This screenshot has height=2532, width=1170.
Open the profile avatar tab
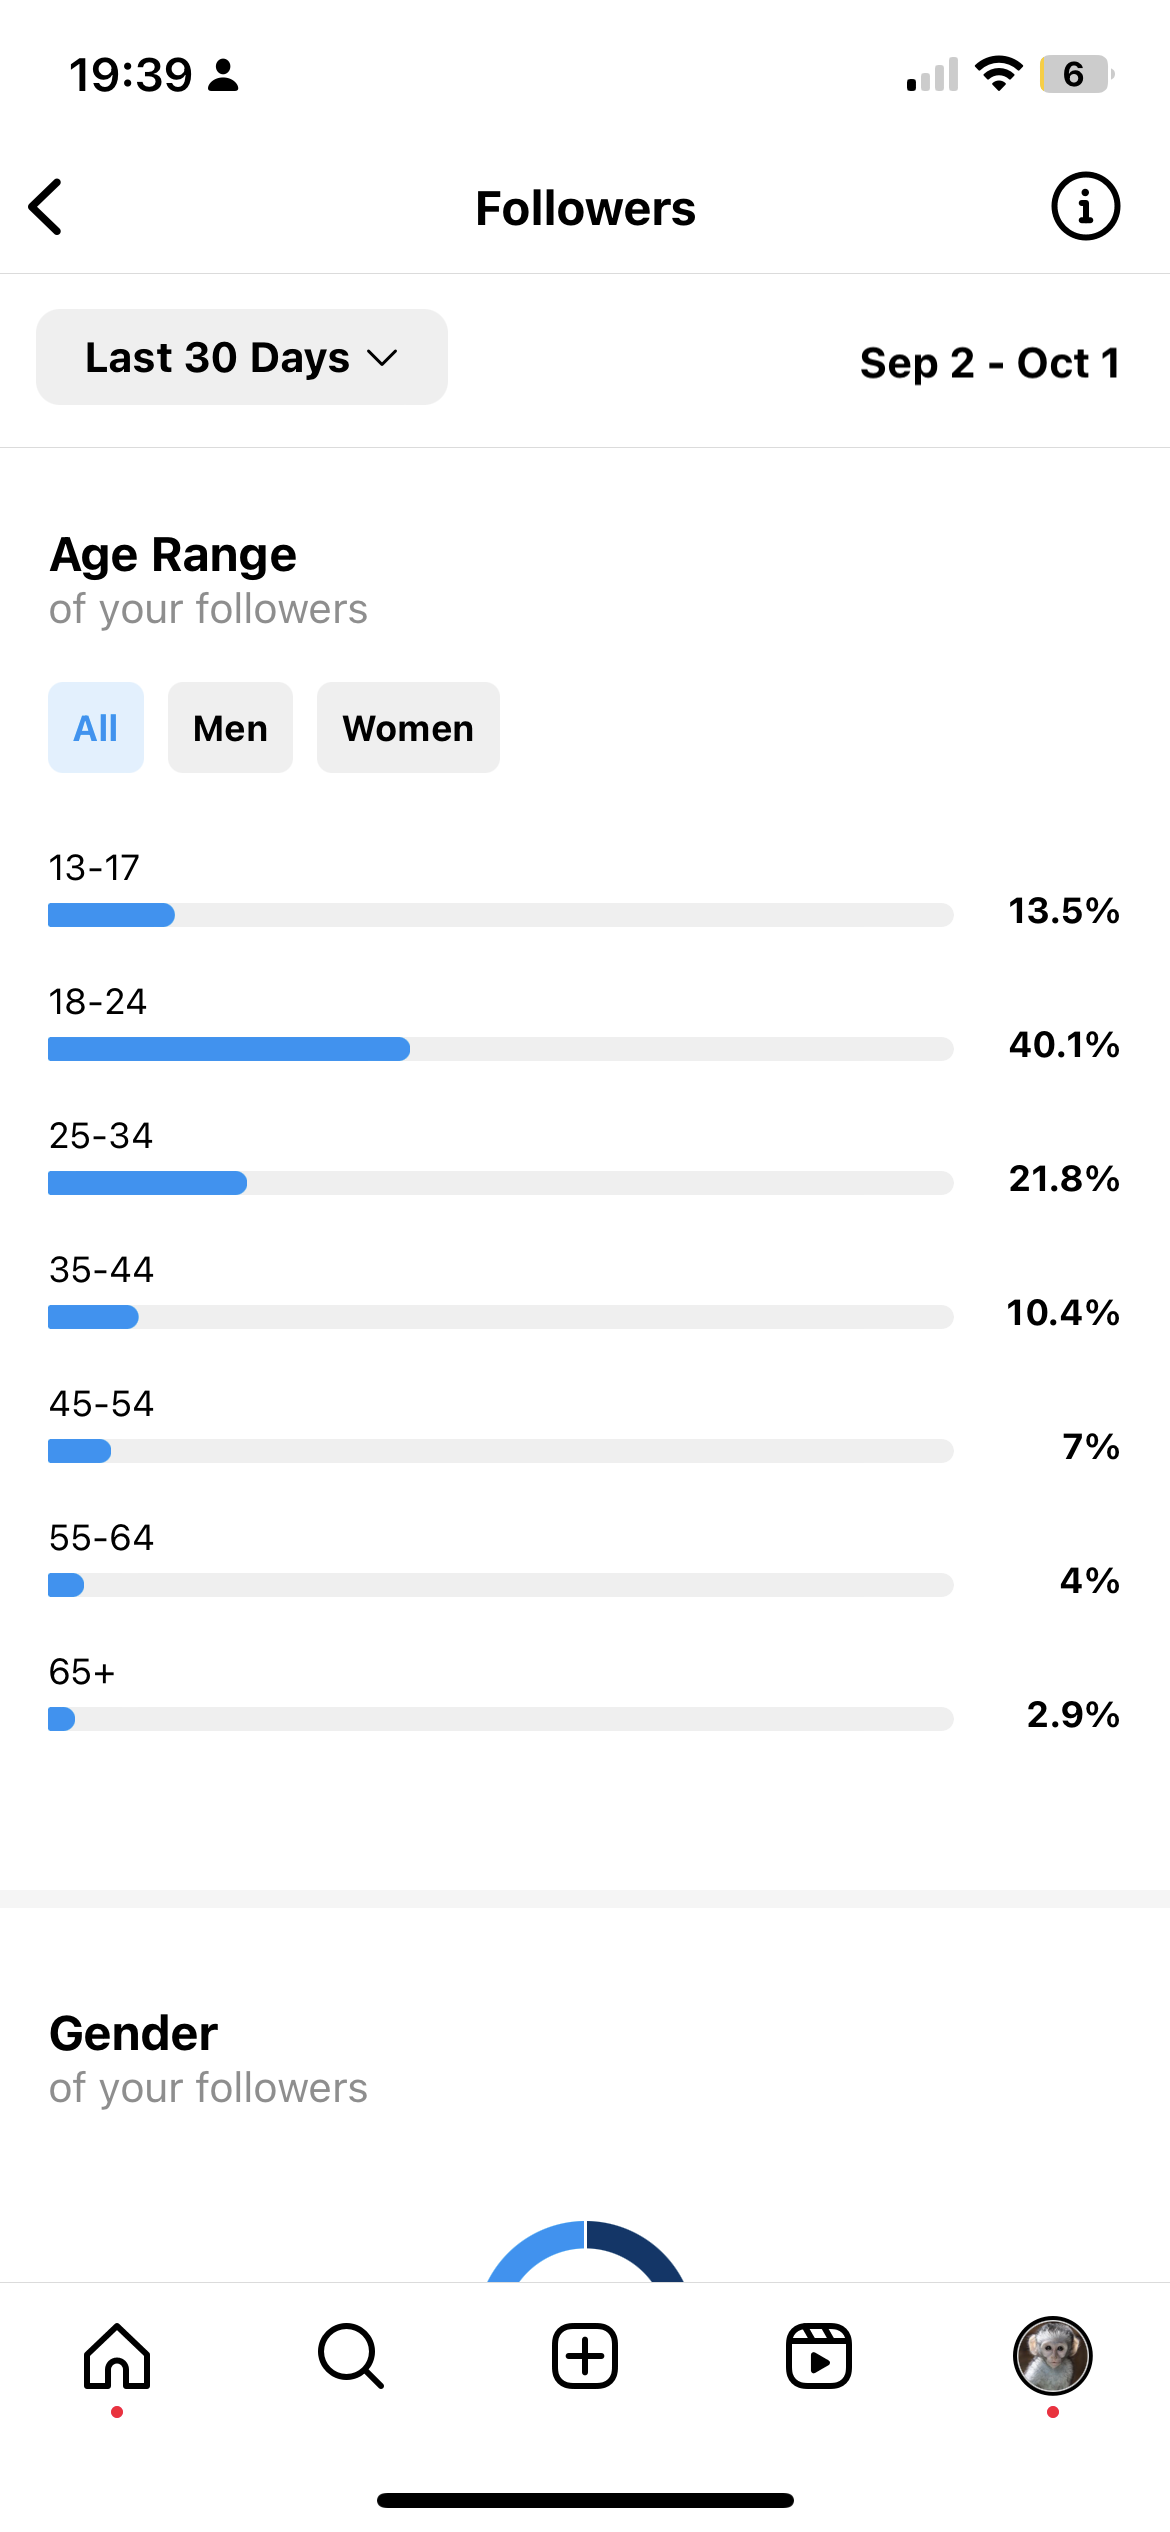coord(1053,2356)
